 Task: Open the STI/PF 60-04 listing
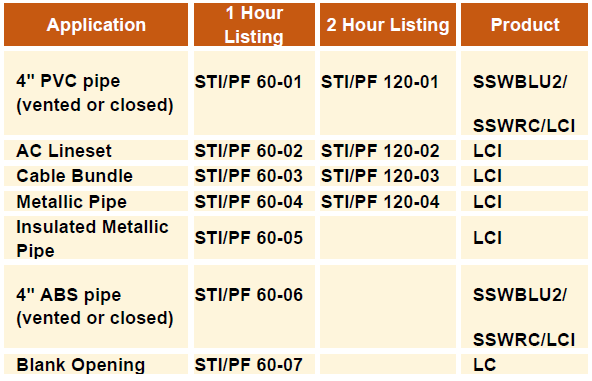248,202
